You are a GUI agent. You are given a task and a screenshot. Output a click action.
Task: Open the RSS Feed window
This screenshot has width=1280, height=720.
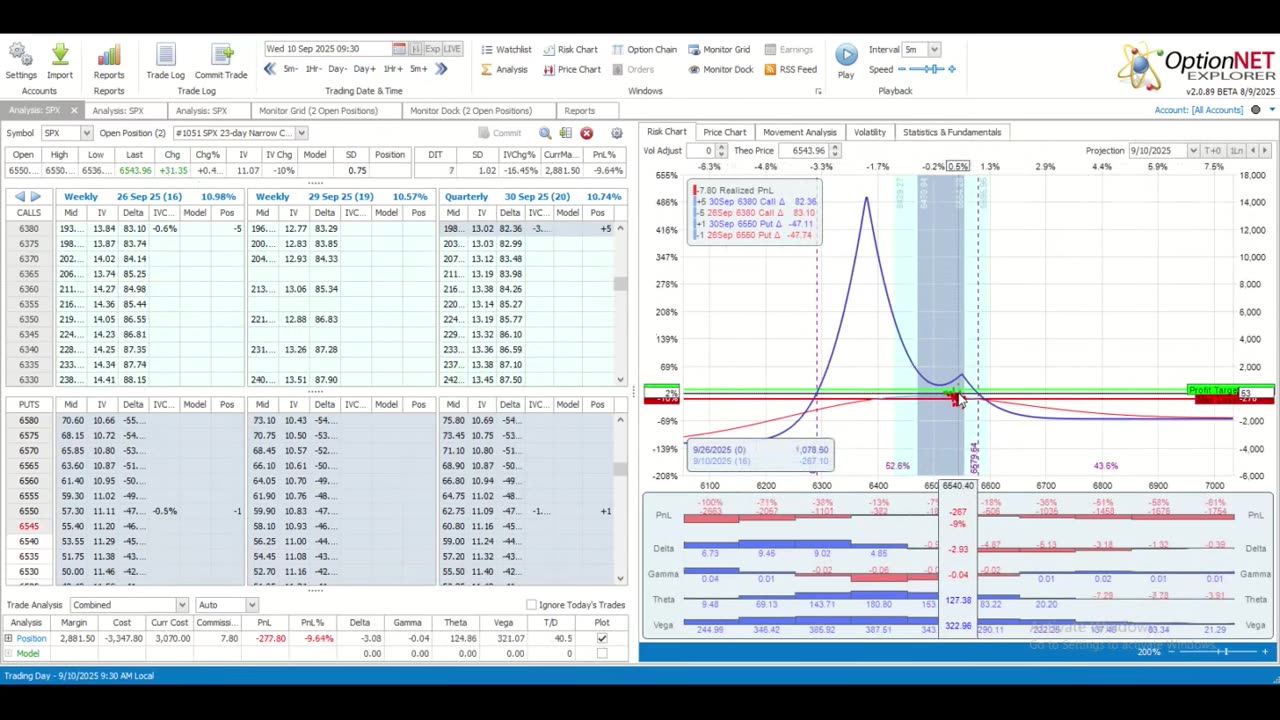(790, 69)
